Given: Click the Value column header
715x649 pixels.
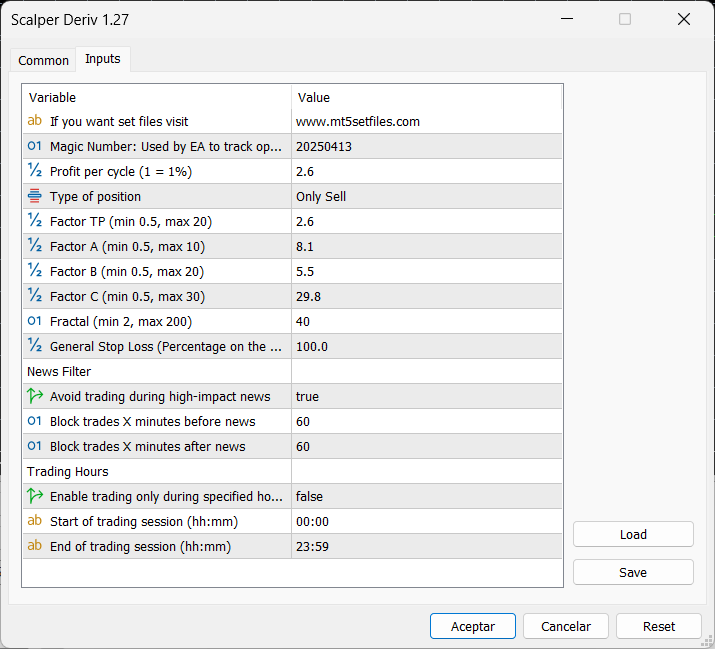Looking at the screenshot, I should (x=426, y=97).
